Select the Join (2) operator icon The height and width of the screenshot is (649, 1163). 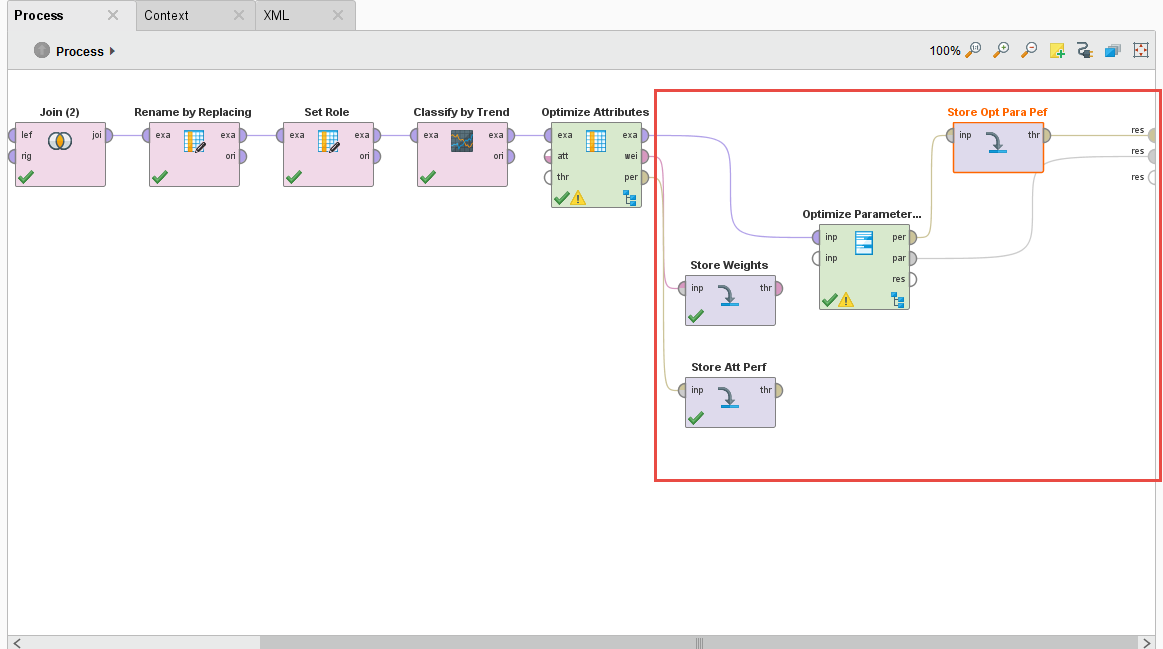(60, 140)
